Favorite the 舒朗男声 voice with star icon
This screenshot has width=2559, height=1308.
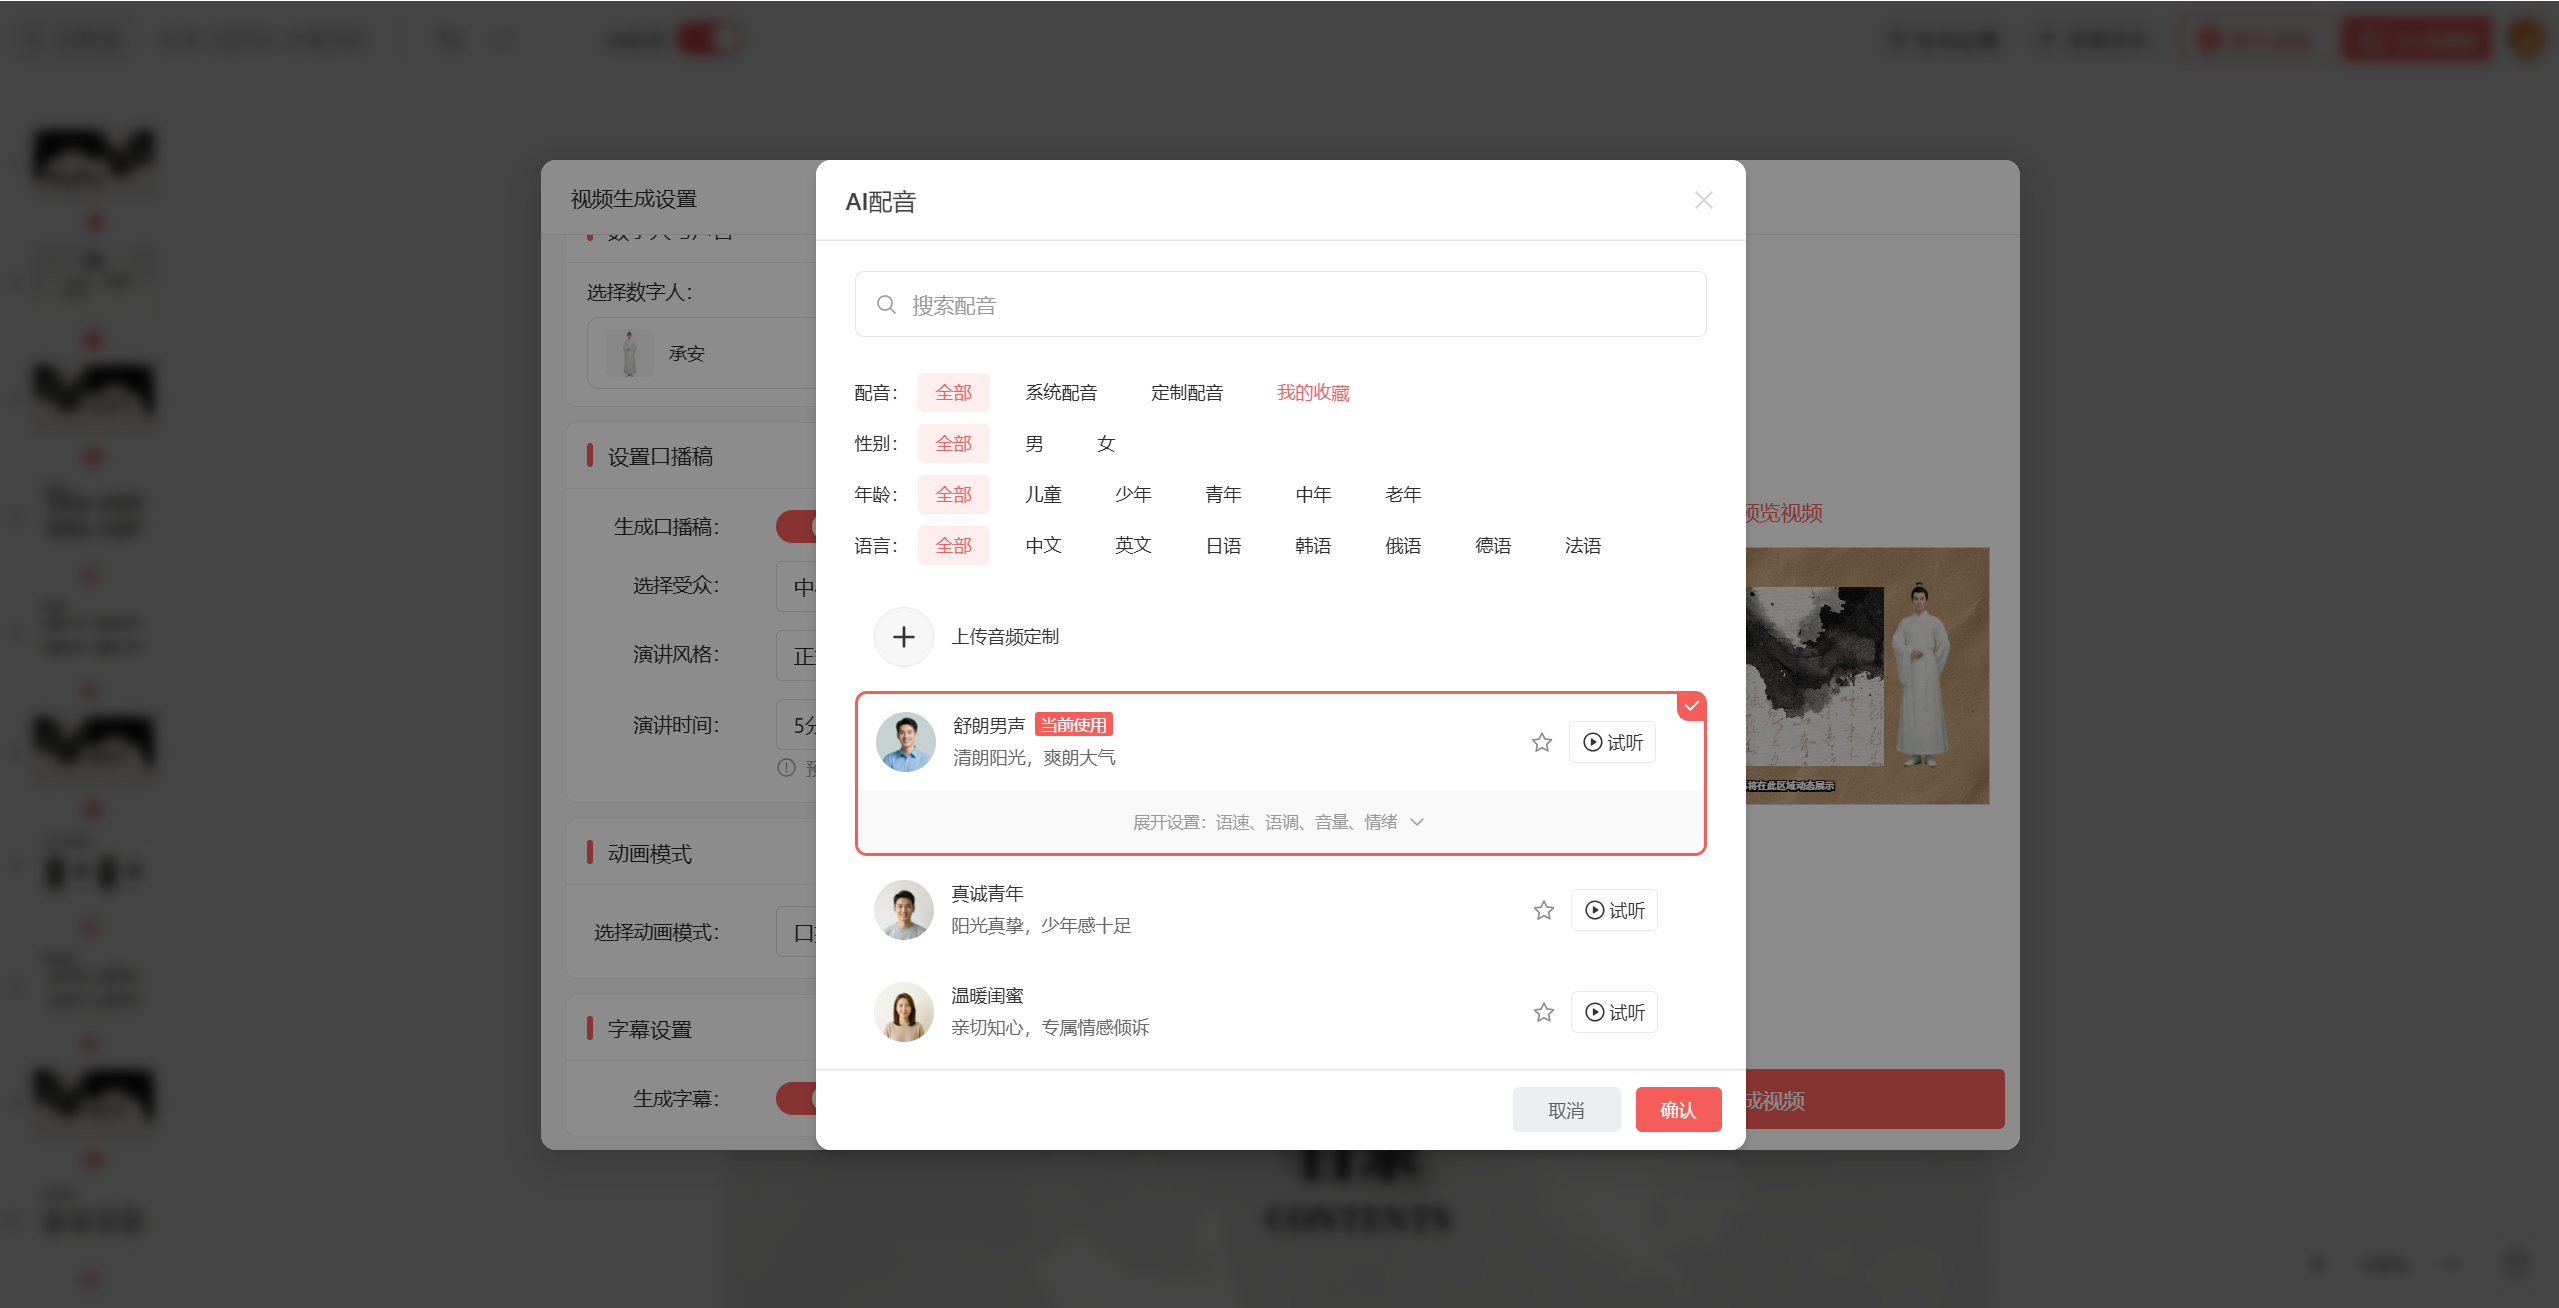point(1541,742)
